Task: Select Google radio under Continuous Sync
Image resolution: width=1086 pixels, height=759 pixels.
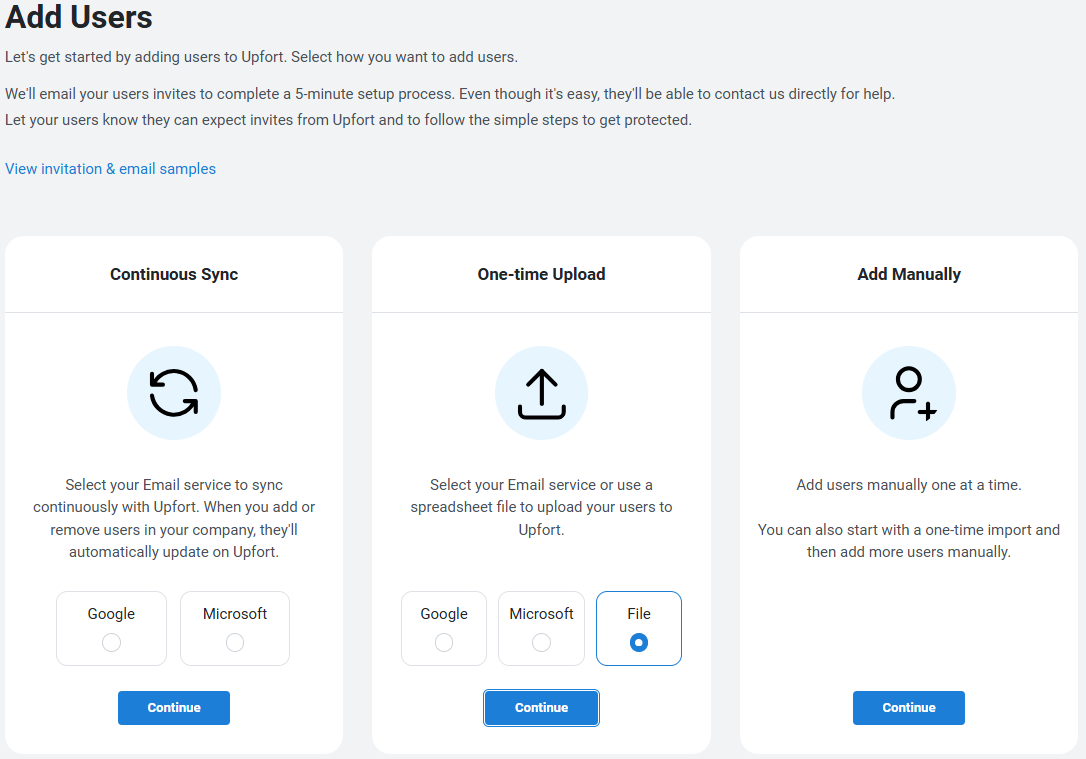Action: (x=112, y=643)
